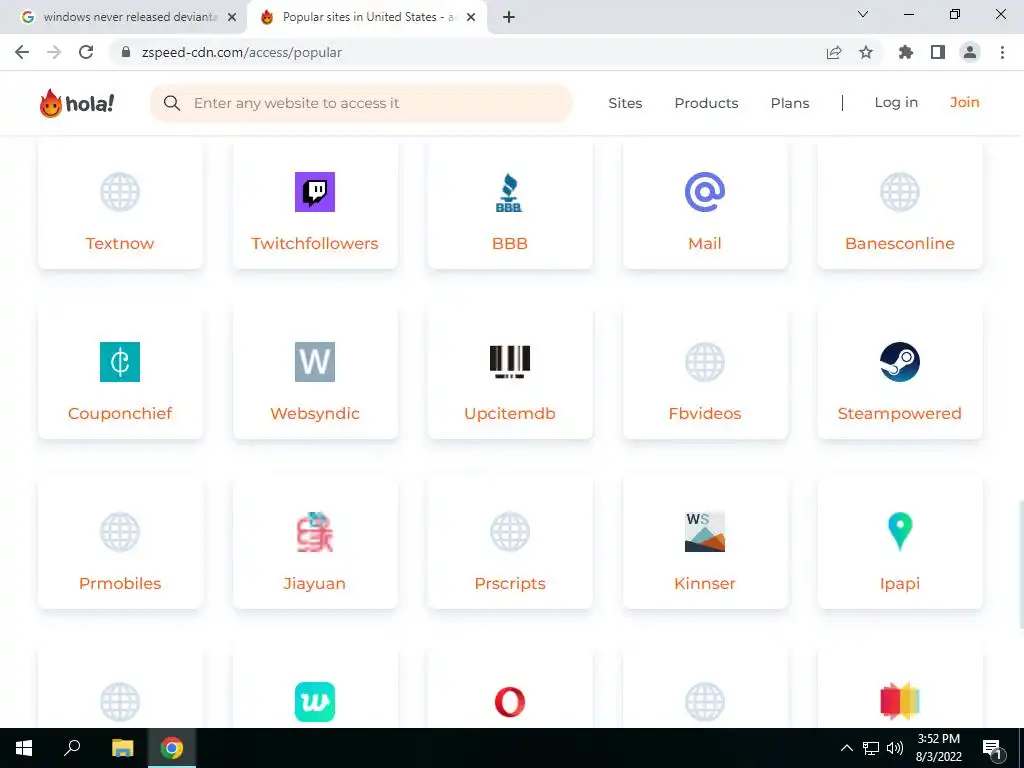Open the Windows Start menu
The image size is (1024, 768).
click(x=24, y=748)
